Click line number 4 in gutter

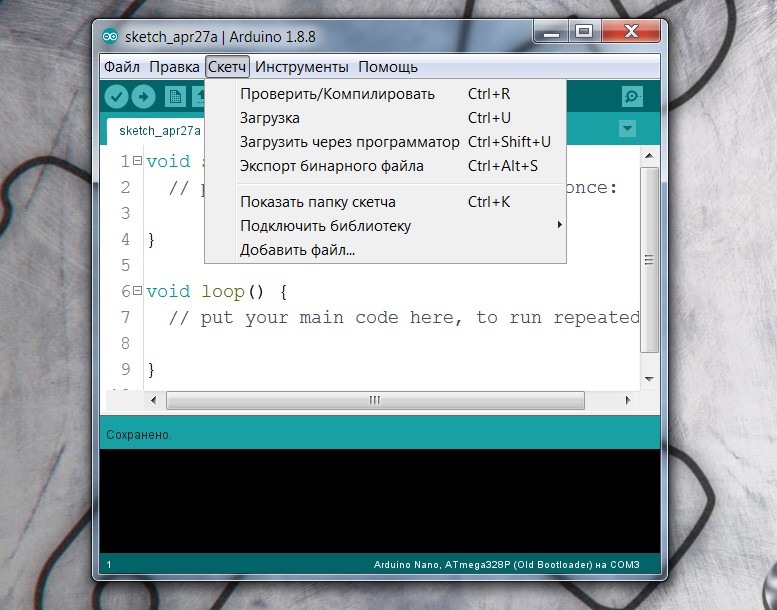(126, 239)
